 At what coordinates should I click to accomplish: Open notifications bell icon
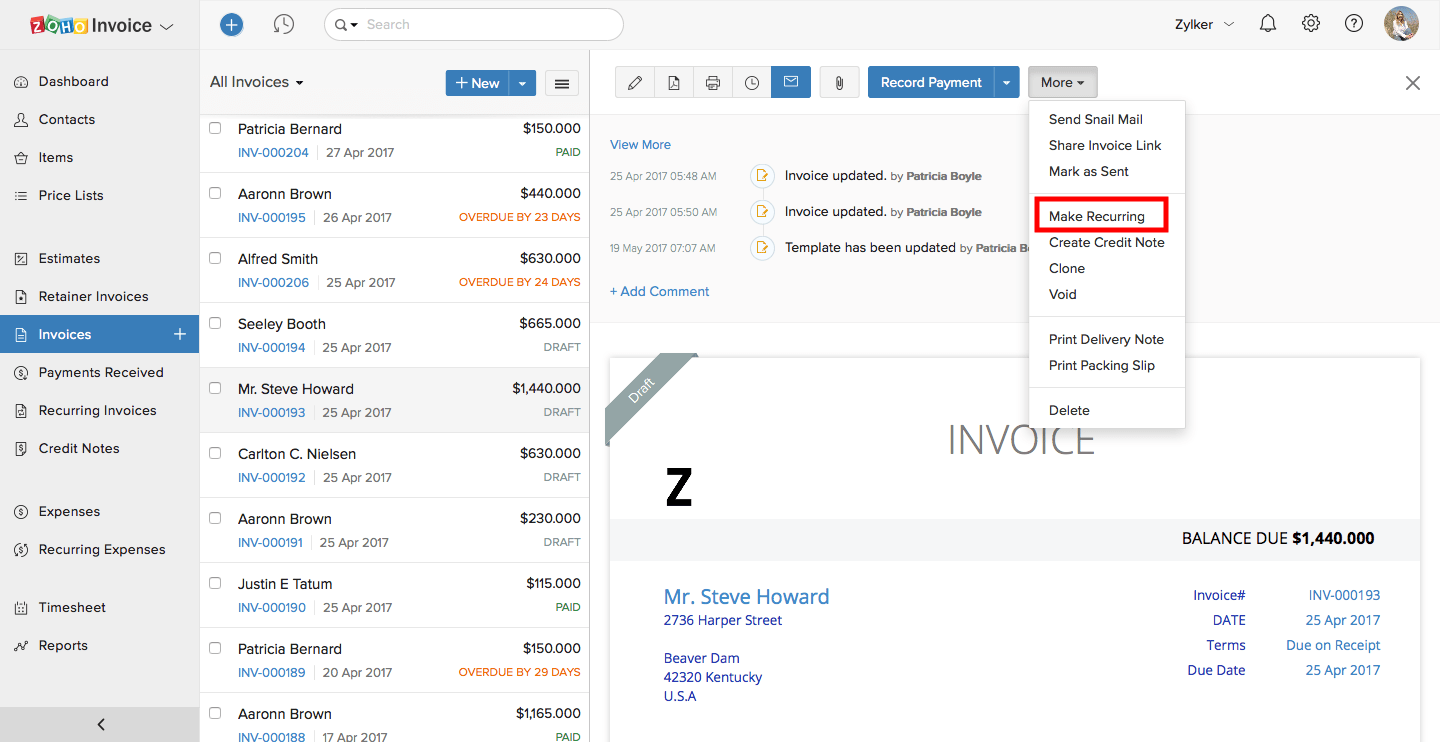pyautogui.click(x=1267, y=23)
